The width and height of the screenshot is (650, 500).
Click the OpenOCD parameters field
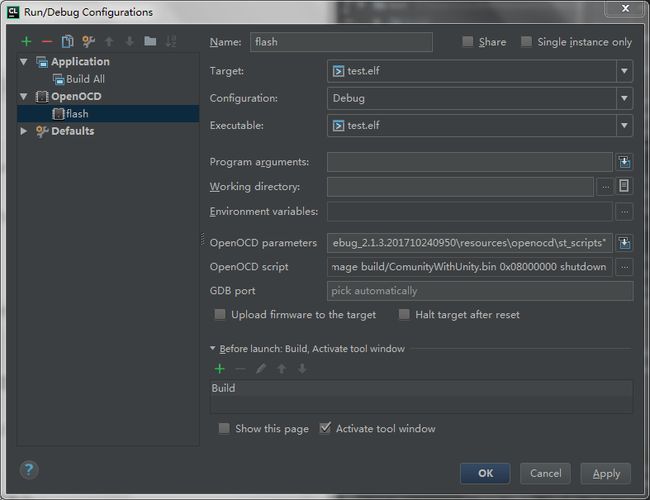[470, 243]
